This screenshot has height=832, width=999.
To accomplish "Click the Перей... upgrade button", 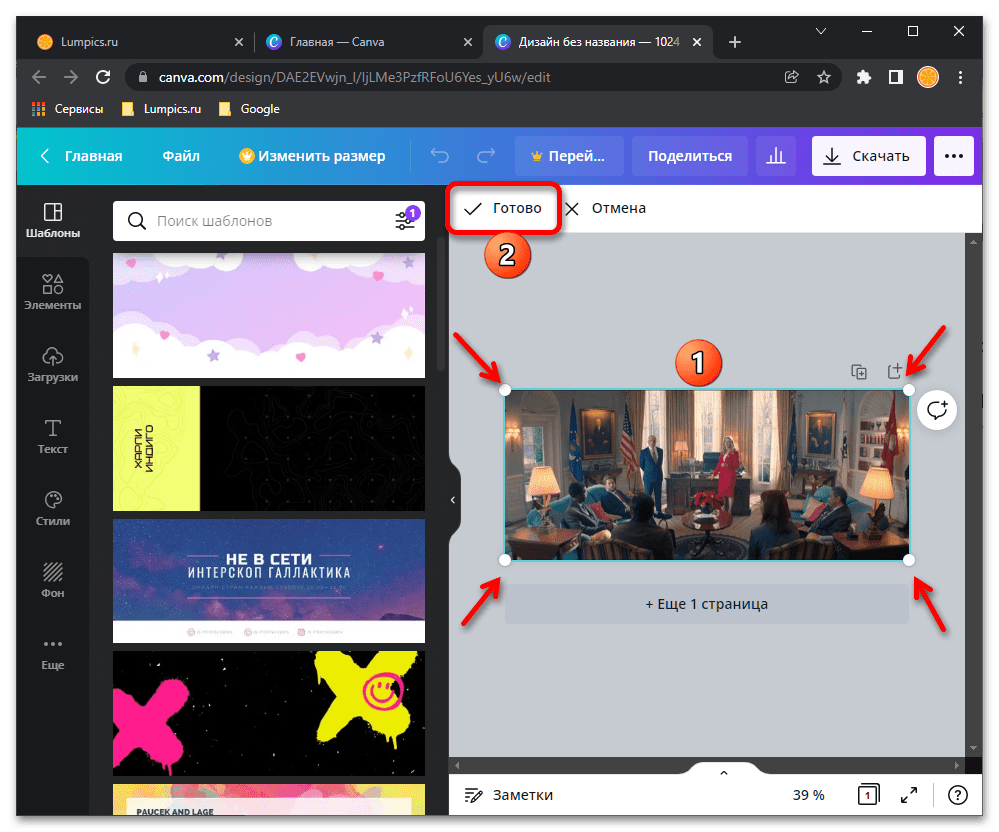I will click(569, 156).
